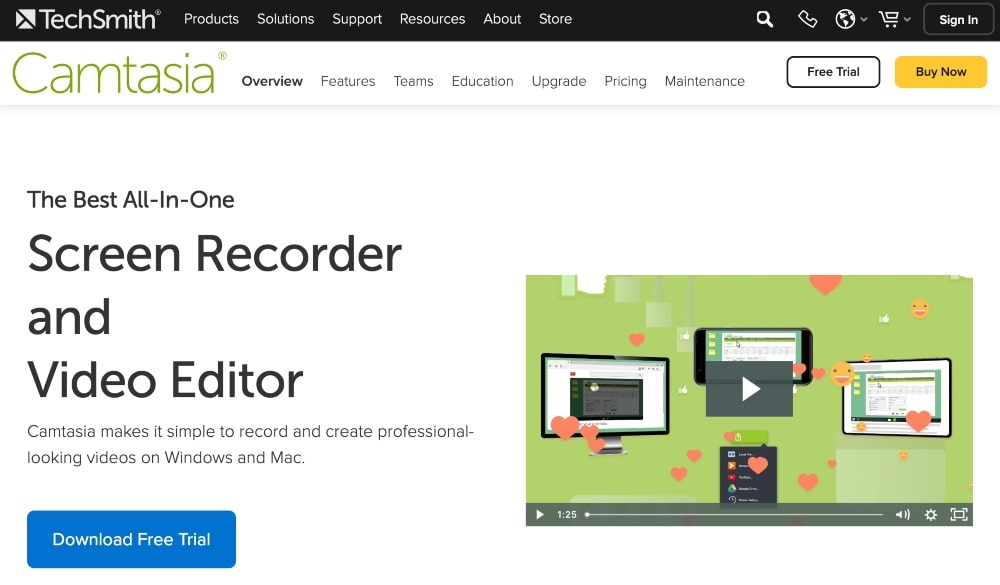The height and width of the screenshot is (585, 1000).
Task: Click the globe language selector icon
Action: [843, 19]
